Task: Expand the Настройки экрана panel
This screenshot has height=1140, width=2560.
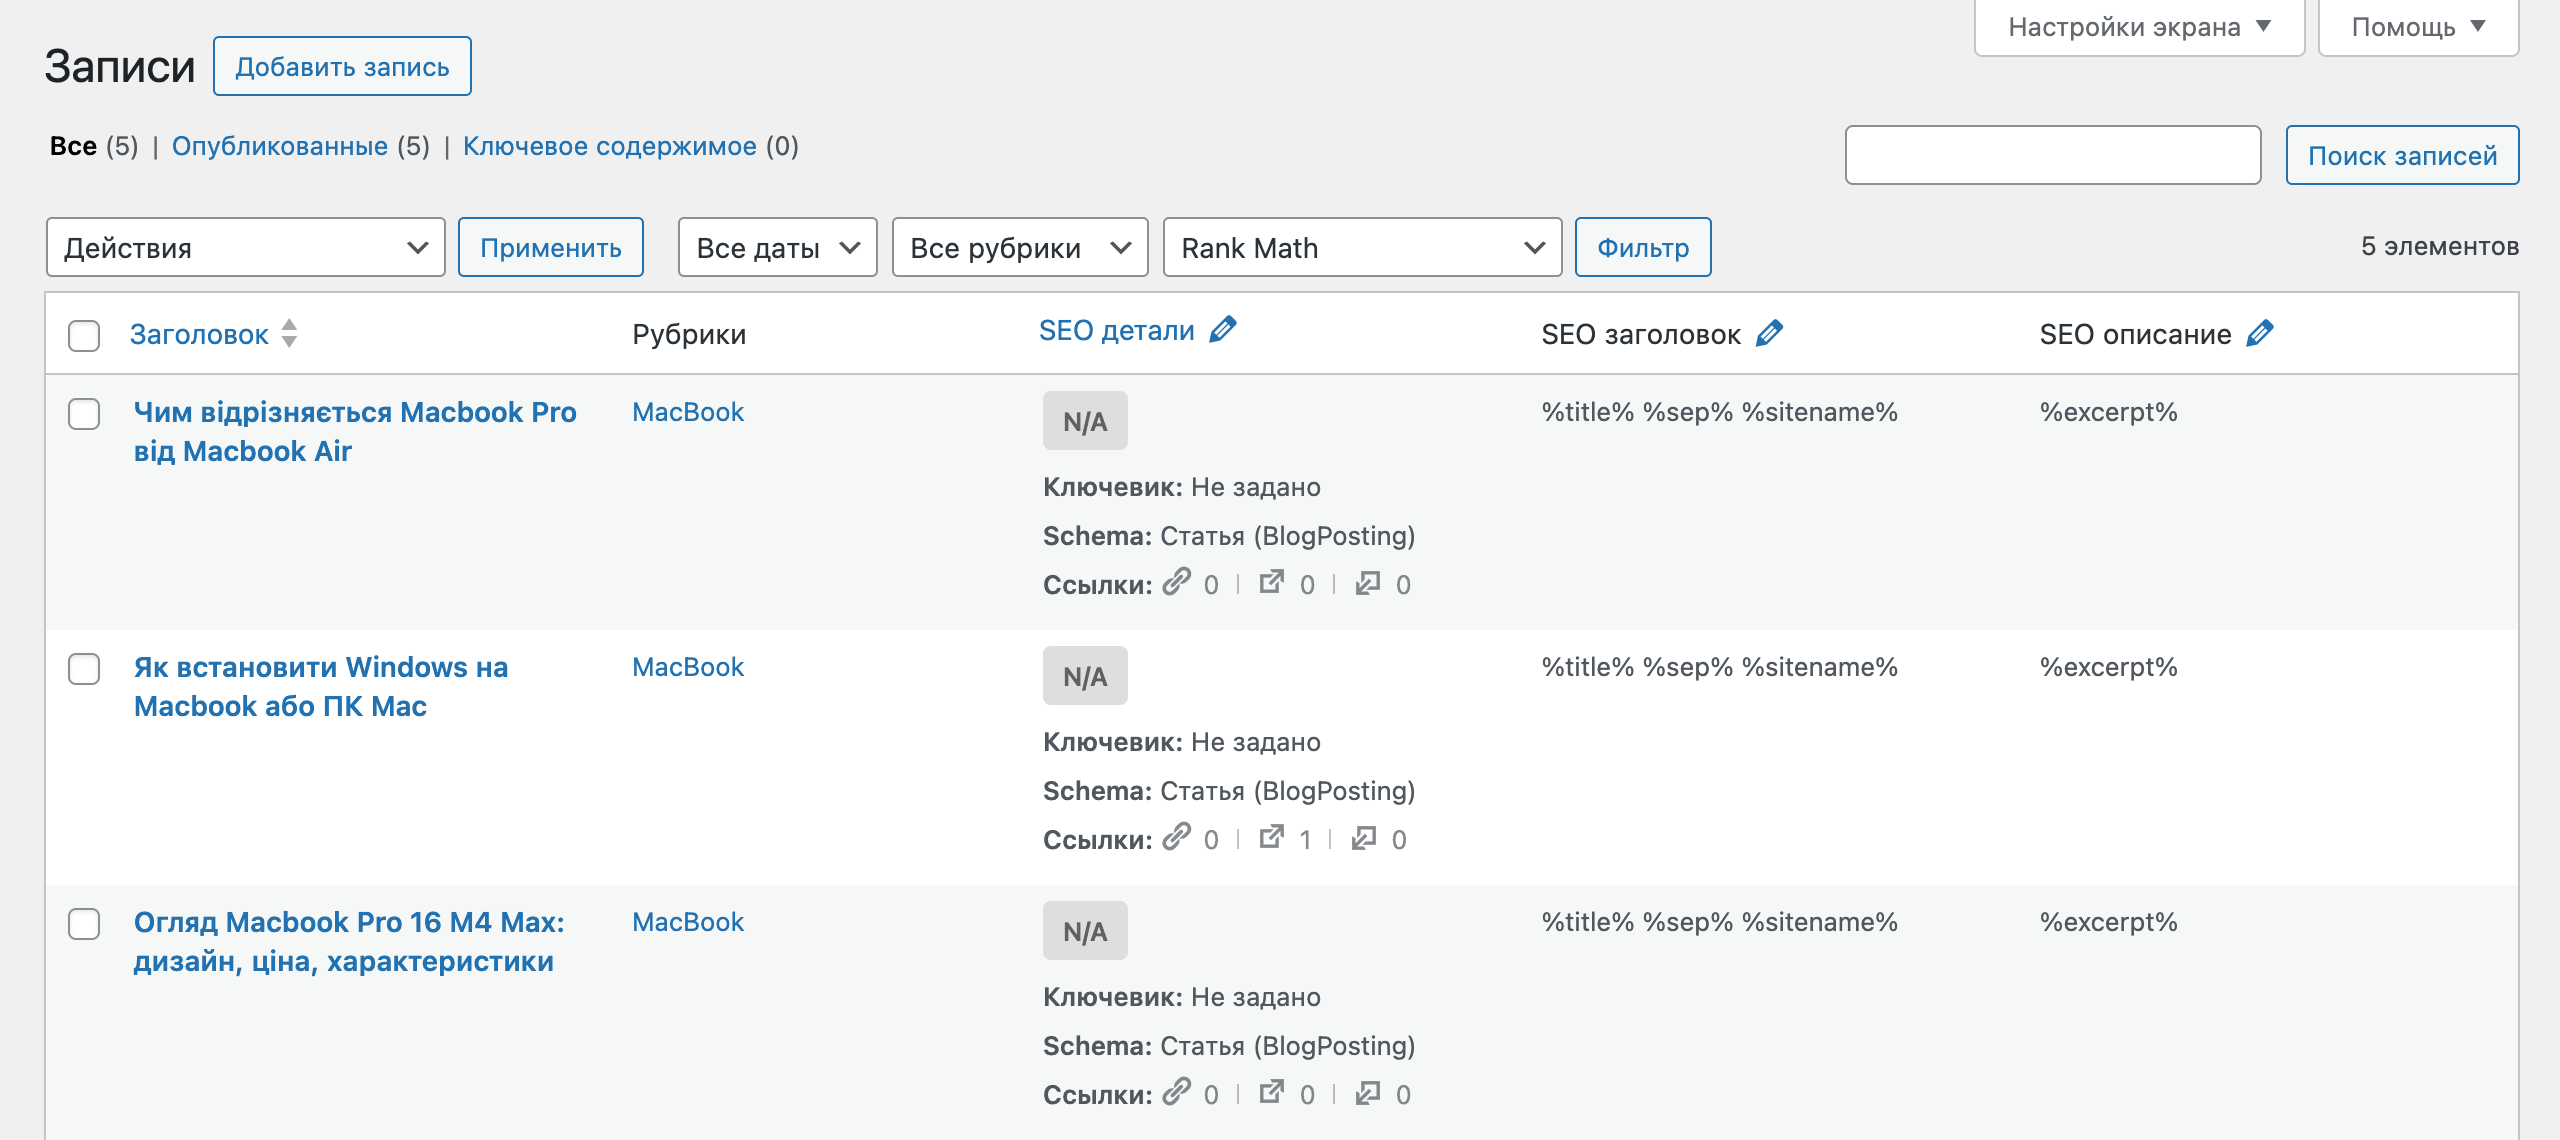Action: pos(2139,27)
